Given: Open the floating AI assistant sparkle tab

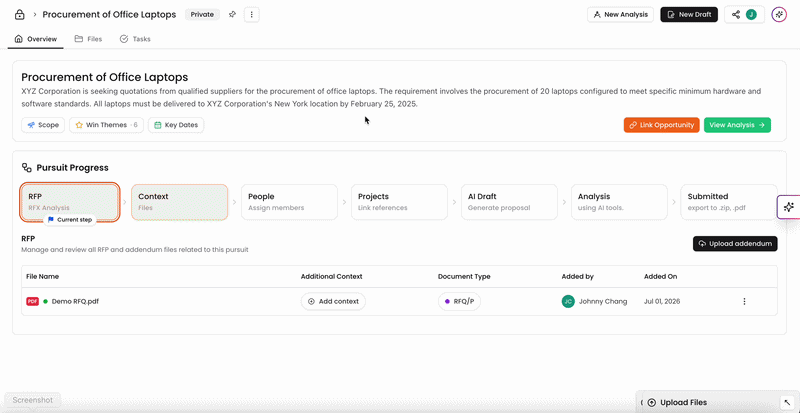Looking at the screenshot, I should click(788, 207).
